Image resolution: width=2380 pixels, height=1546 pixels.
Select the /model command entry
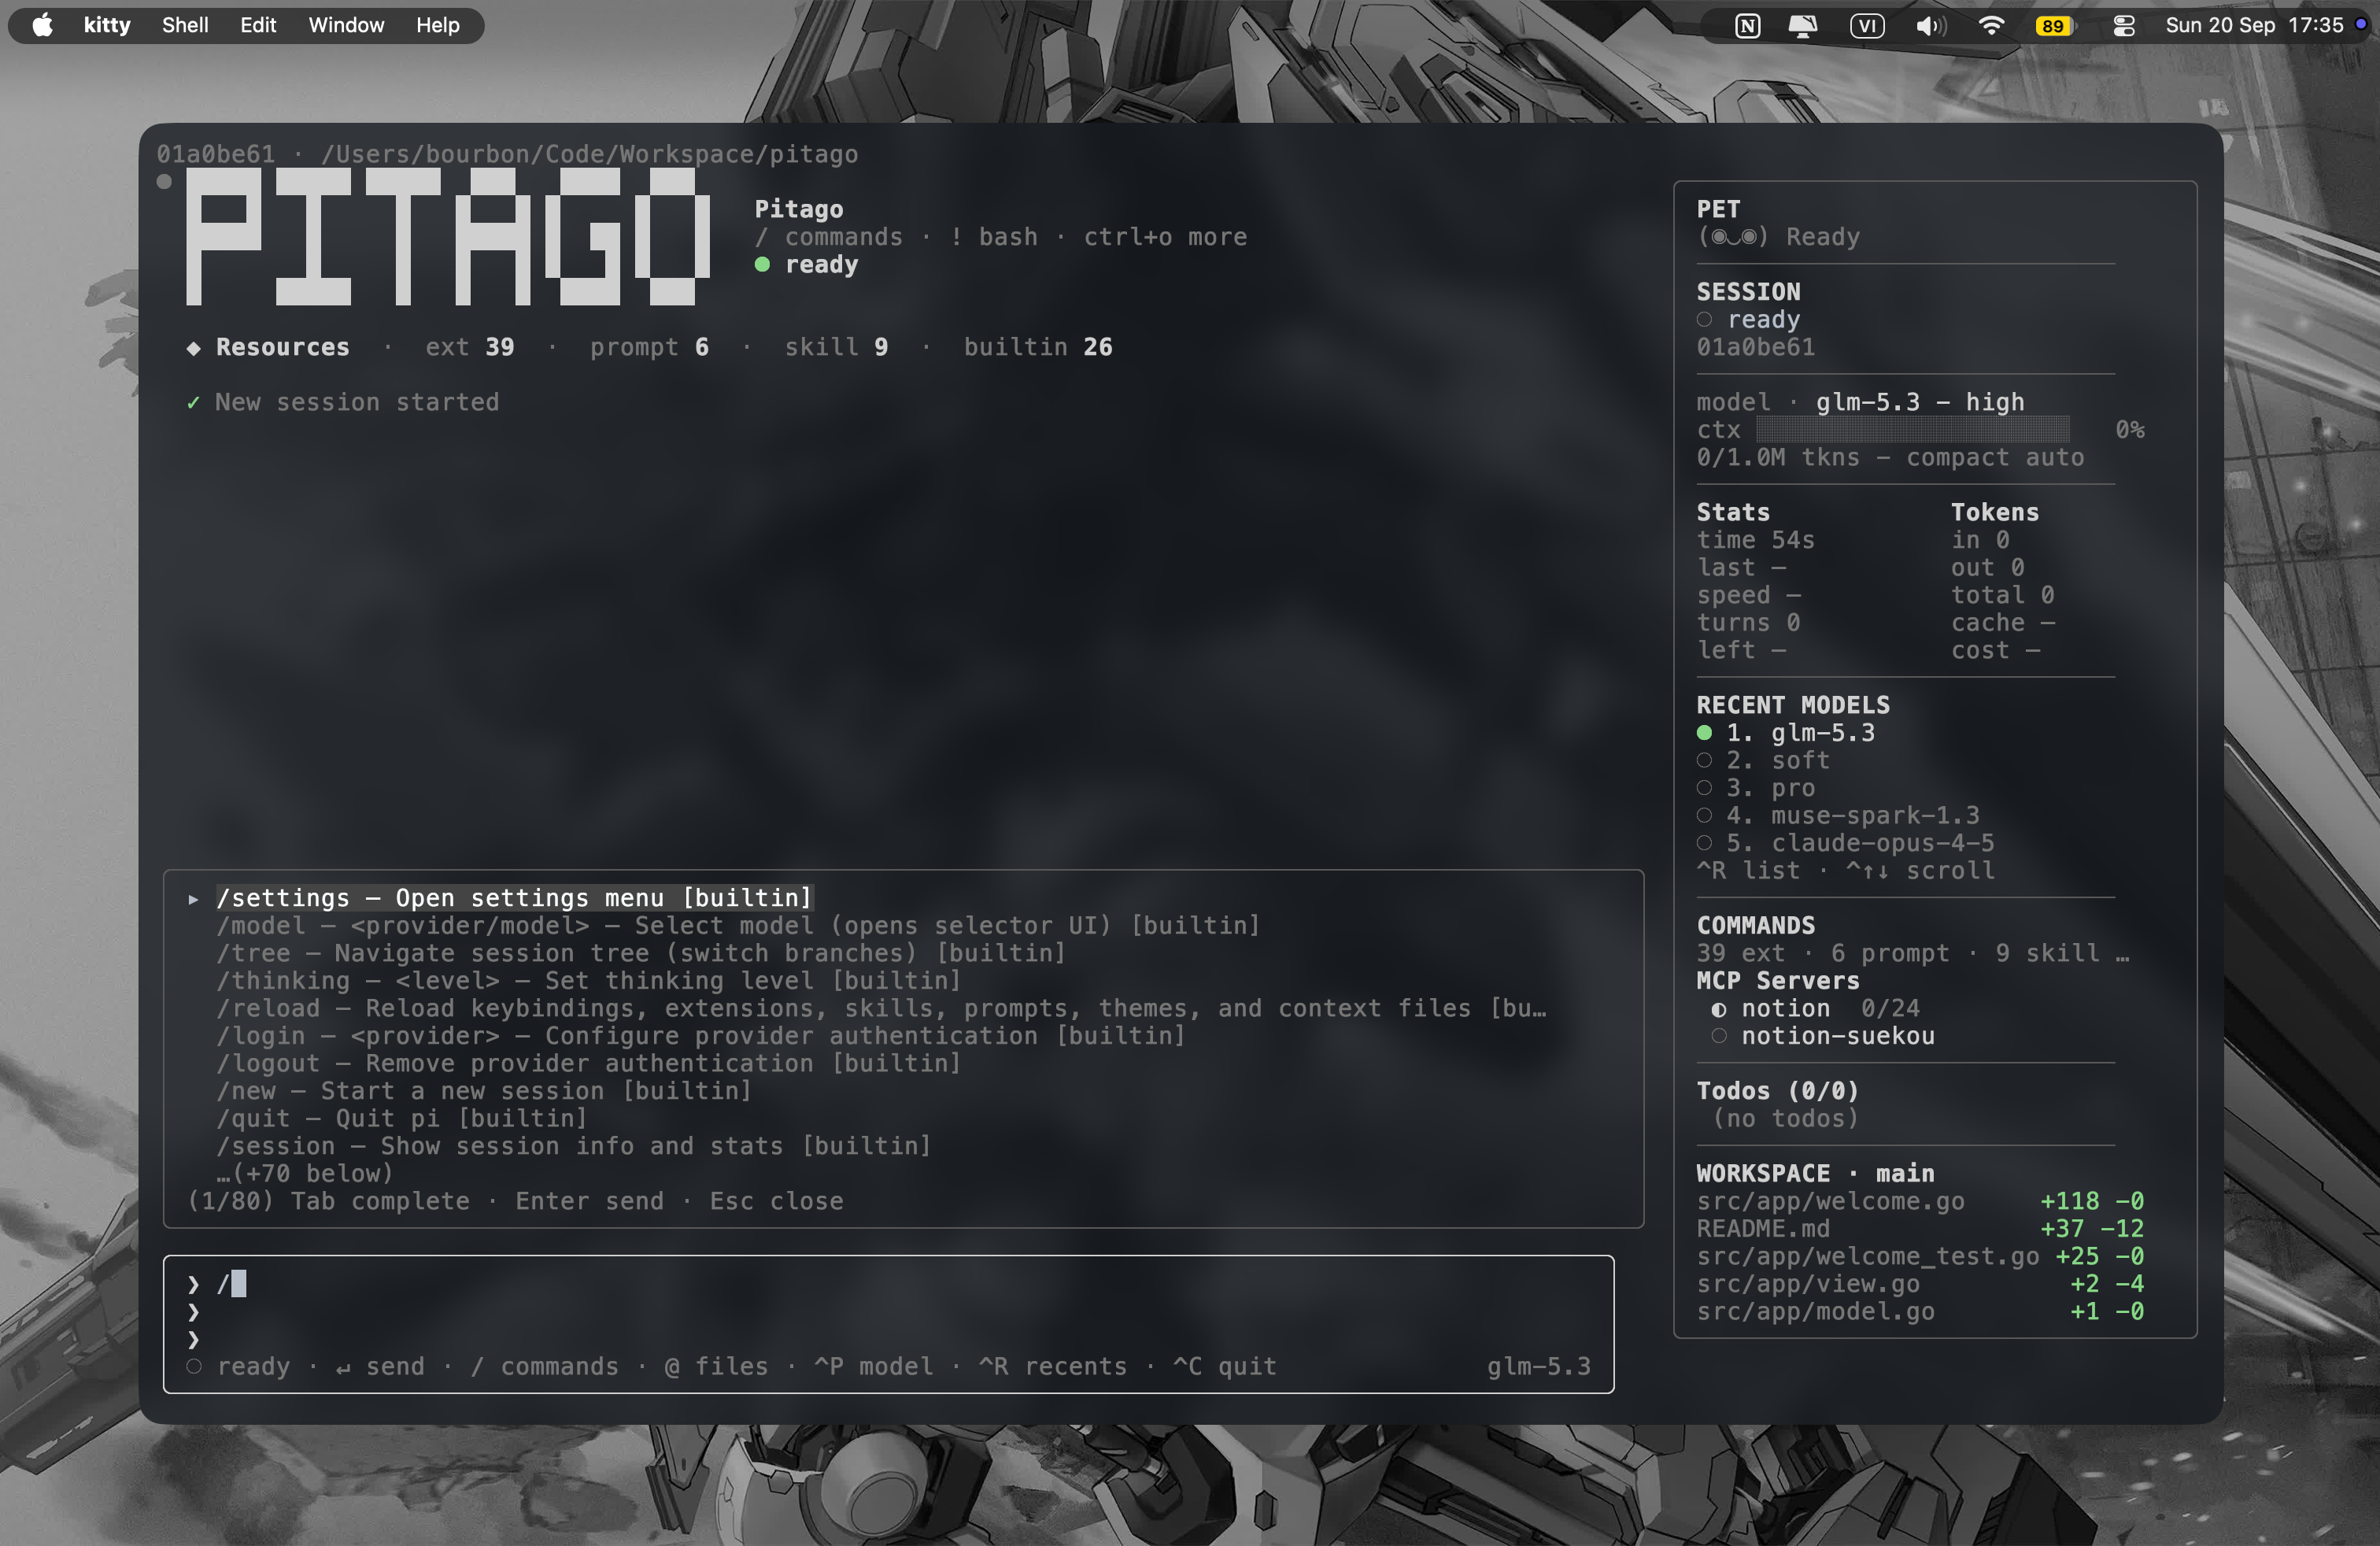[738, 926]
